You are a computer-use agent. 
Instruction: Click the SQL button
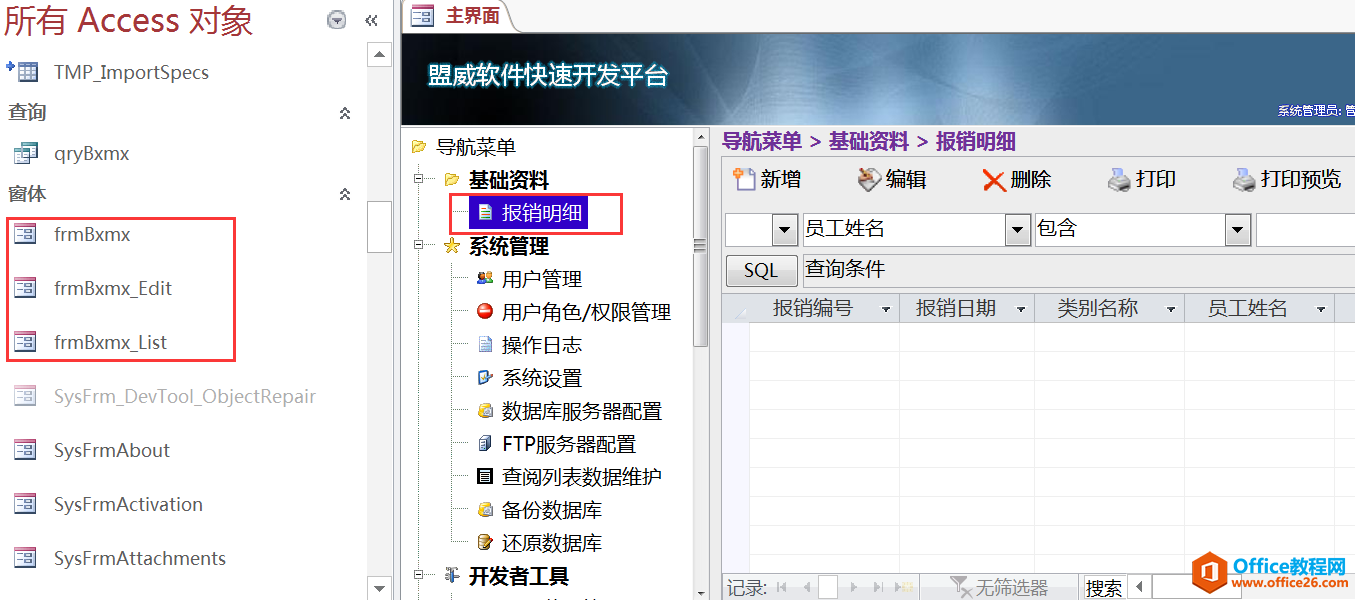(x=761, y=271)
